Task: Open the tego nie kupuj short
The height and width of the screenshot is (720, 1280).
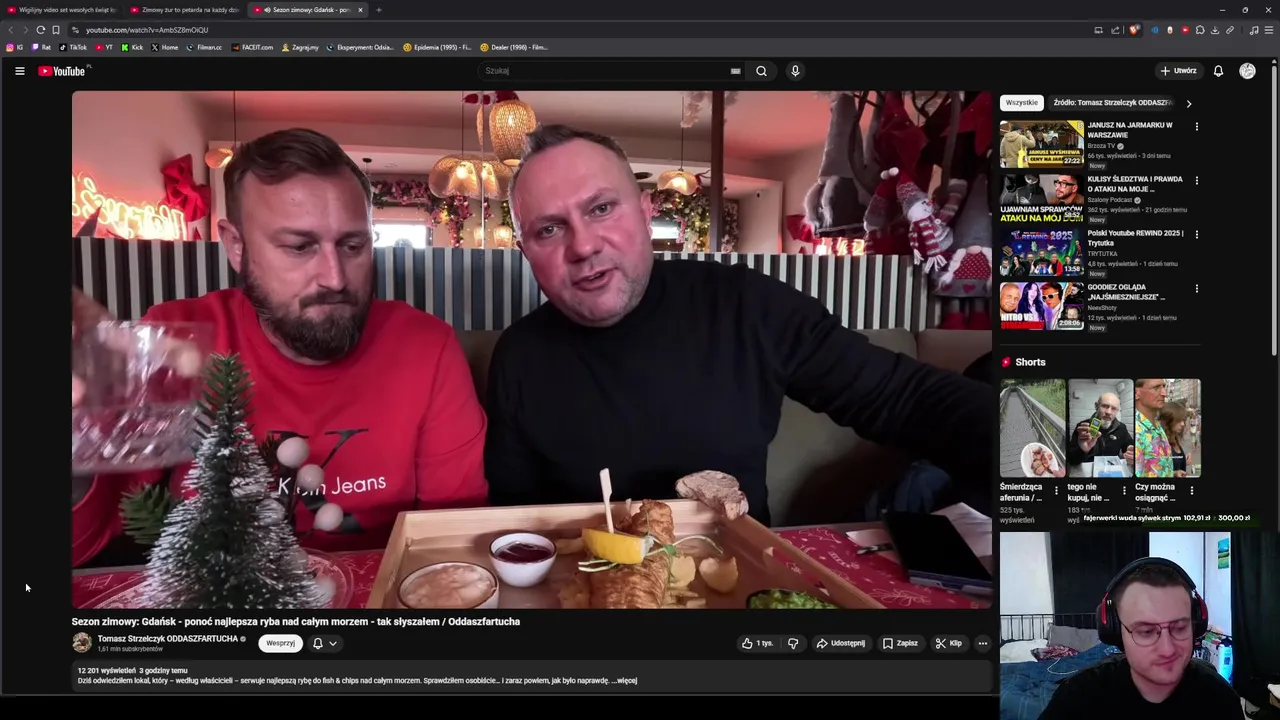Action: (x=1100, y=428)
